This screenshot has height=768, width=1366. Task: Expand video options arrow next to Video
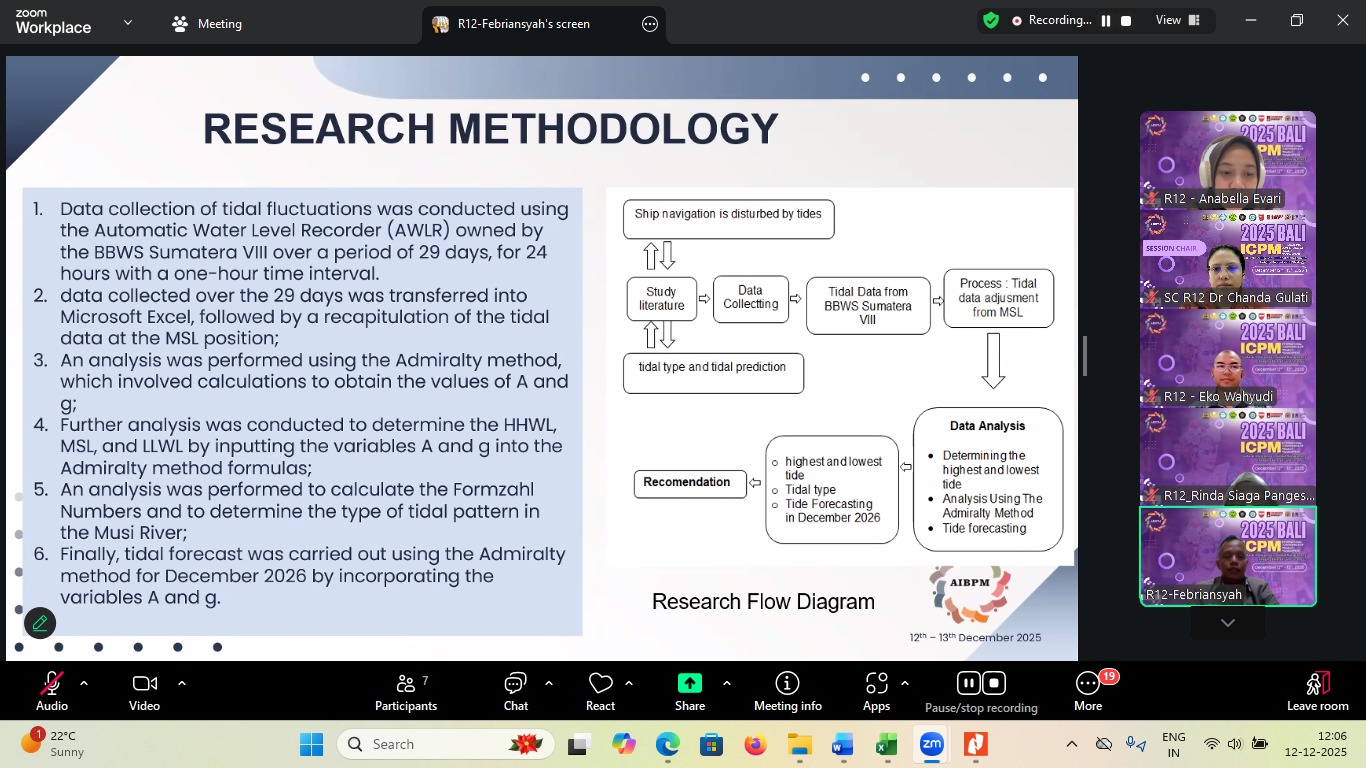(182, 683)
